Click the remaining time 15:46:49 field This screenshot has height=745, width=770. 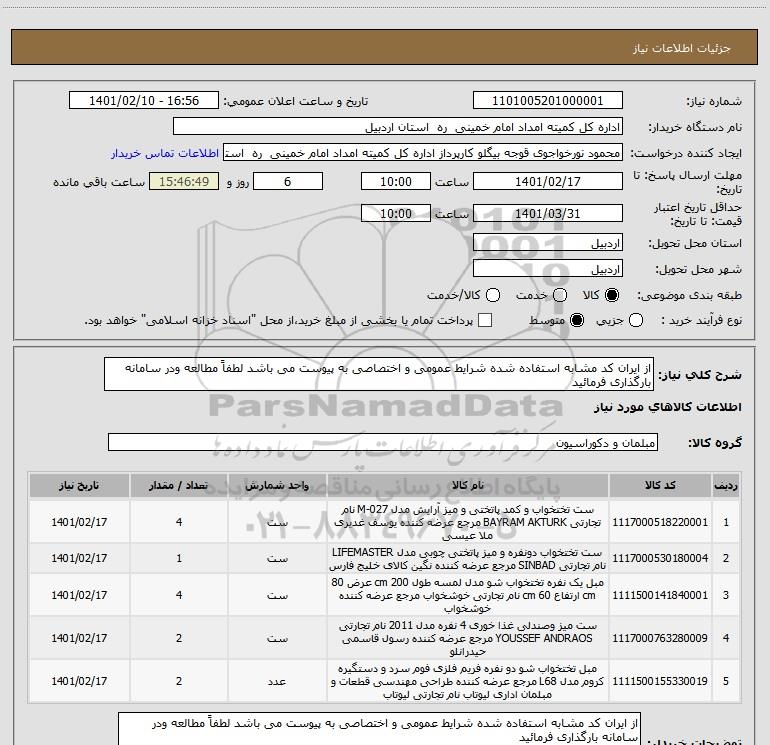pos(184,181)
